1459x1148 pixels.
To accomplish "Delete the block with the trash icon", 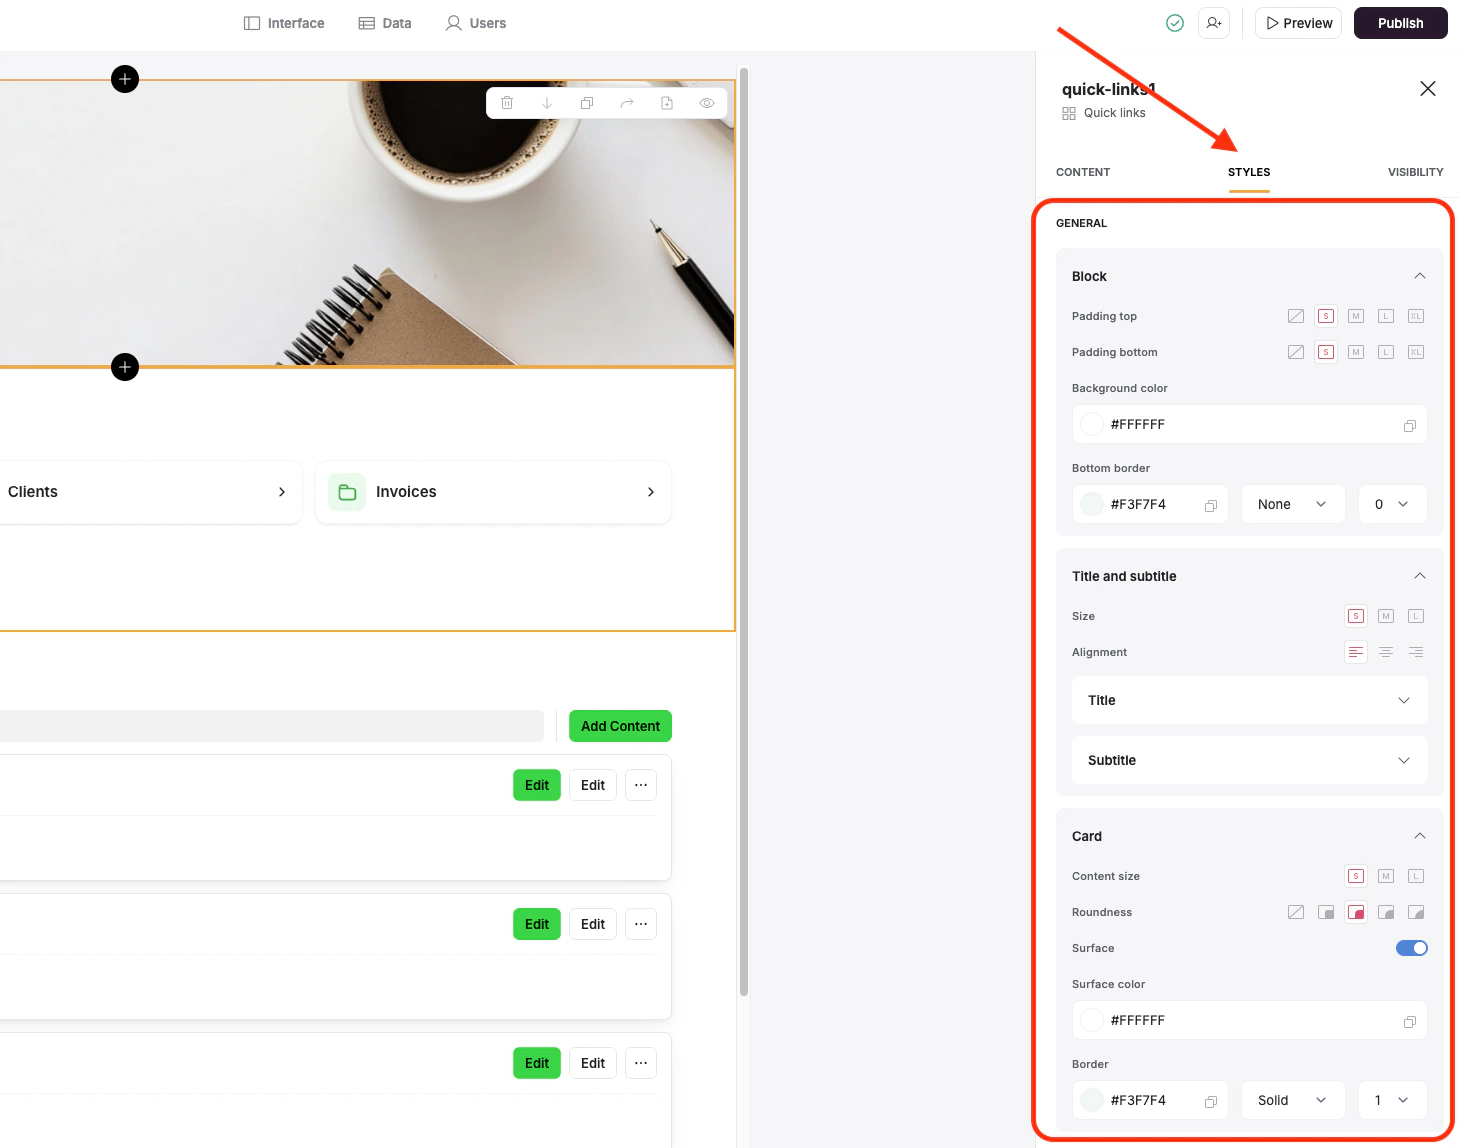I will pyautogui.click(x=507, y=103).
